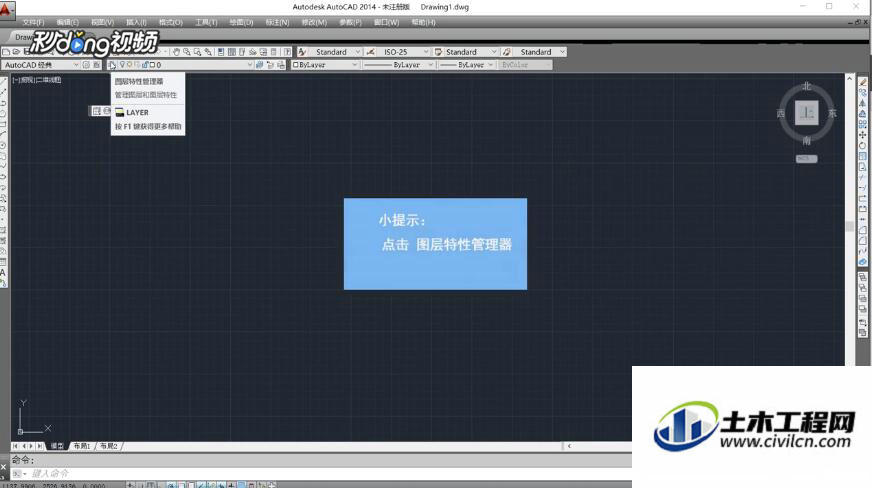The image size is (872, 488).
Task: Open the 文件(F) menu
Action: click(x=33, y=22)
